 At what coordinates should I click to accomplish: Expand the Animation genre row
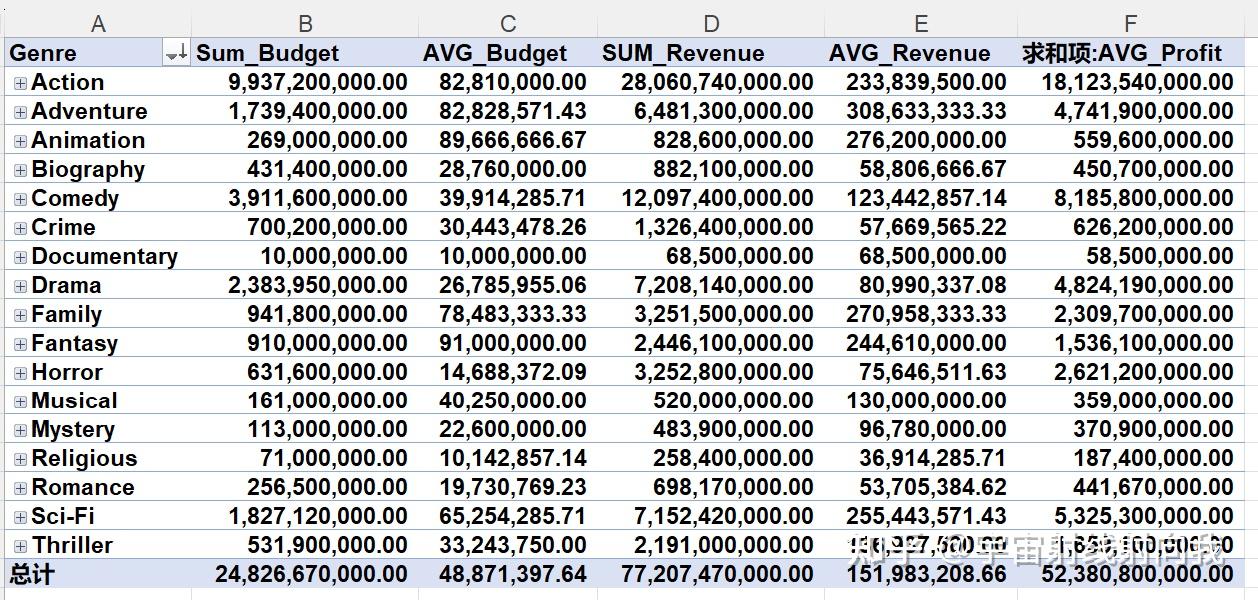20,142
